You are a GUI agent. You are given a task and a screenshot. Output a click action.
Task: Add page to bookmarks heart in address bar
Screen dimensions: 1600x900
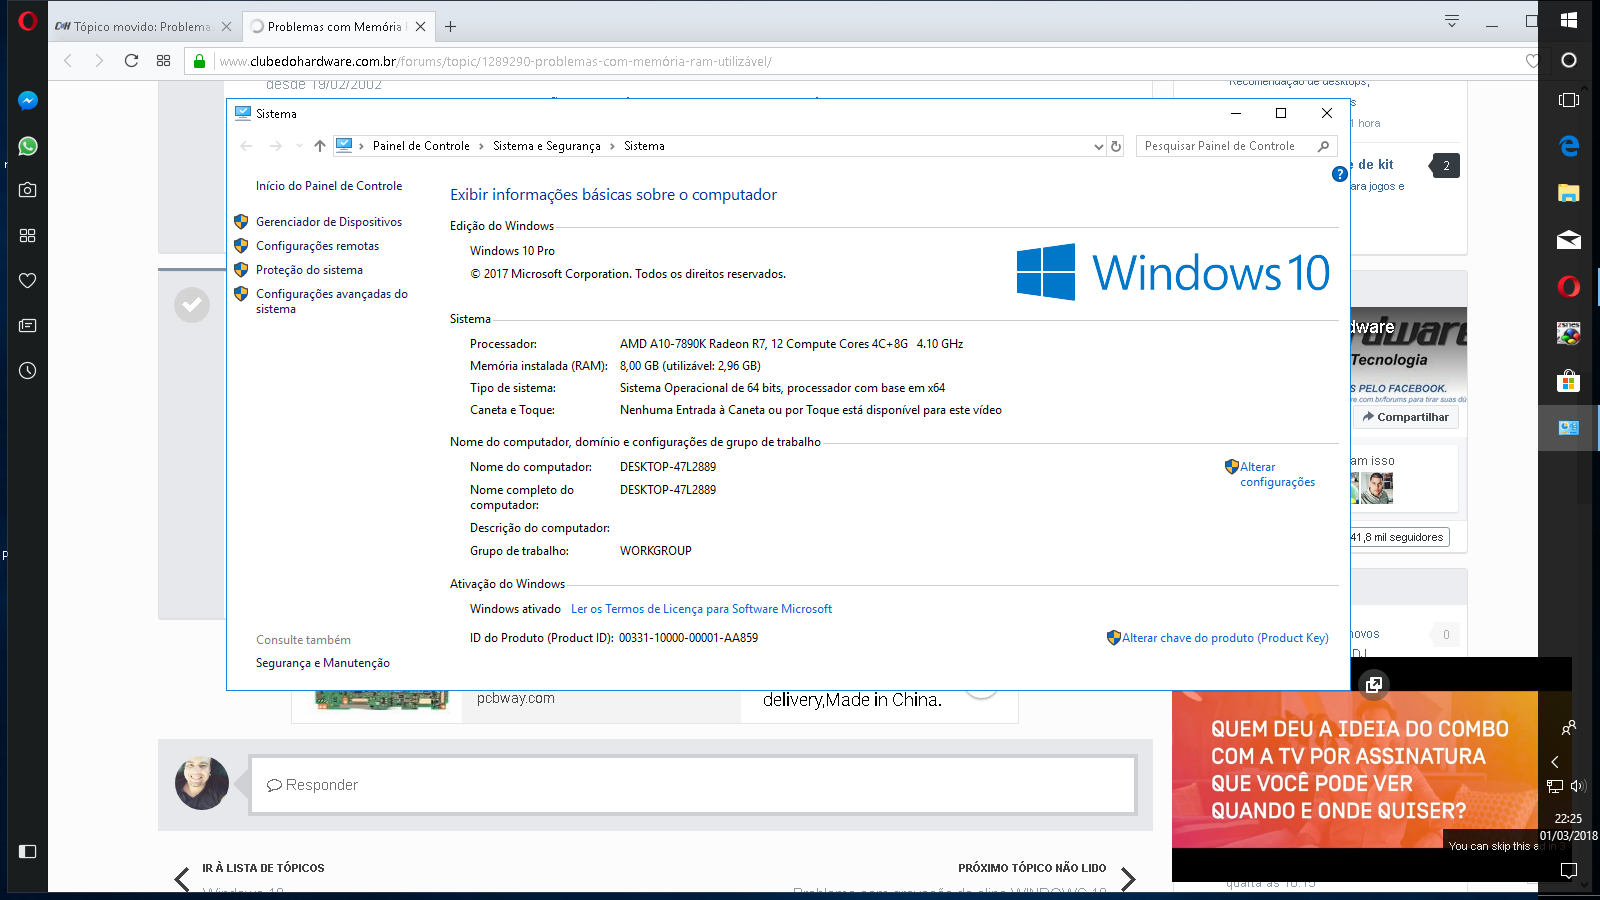1532,61
